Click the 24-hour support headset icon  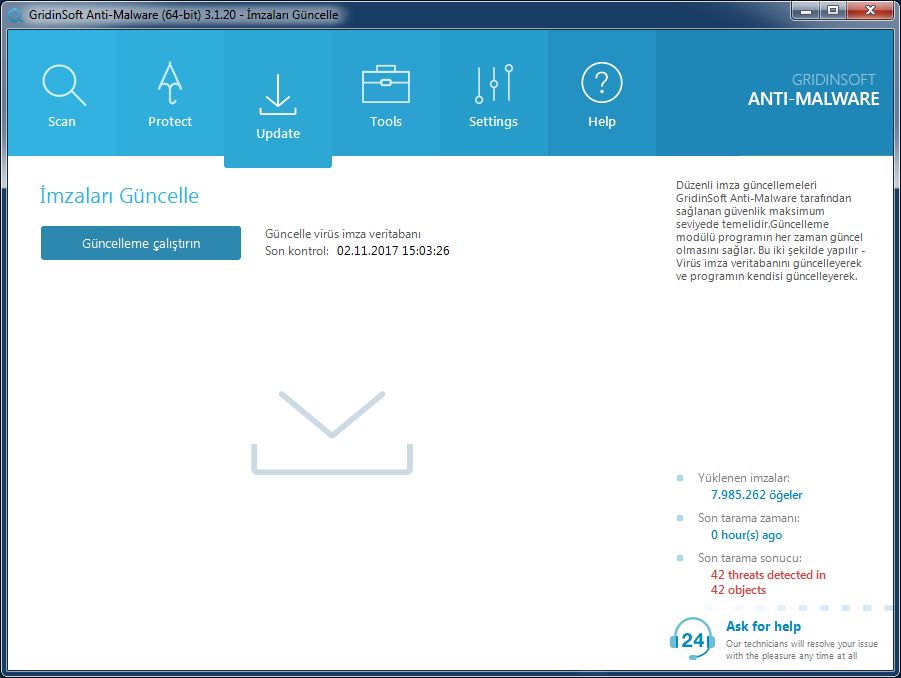pyautogui.click(x=691, y=637)
